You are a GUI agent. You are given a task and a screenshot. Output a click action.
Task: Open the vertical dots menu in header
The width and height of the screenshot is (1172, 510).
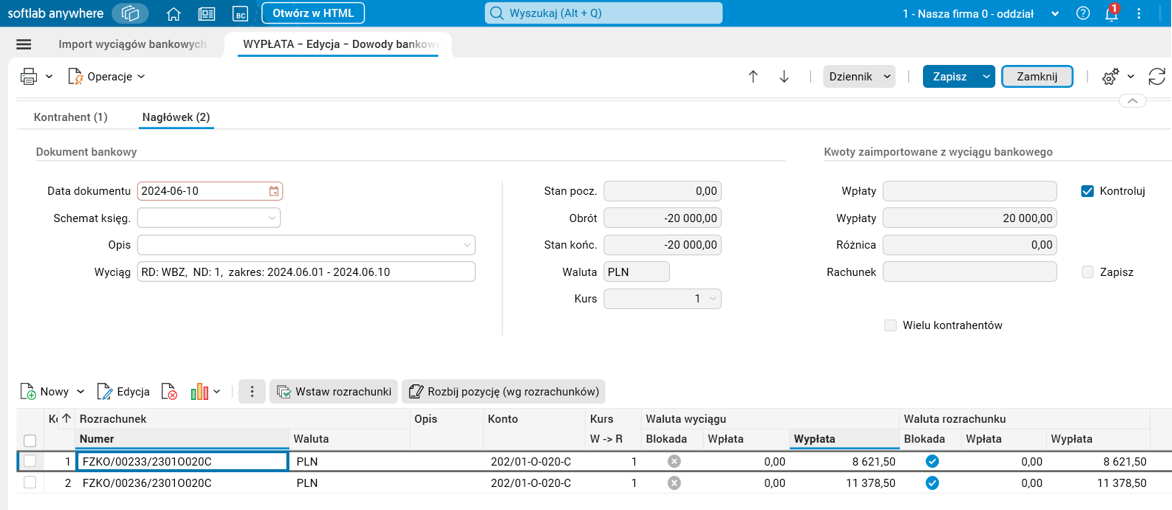1139,13
